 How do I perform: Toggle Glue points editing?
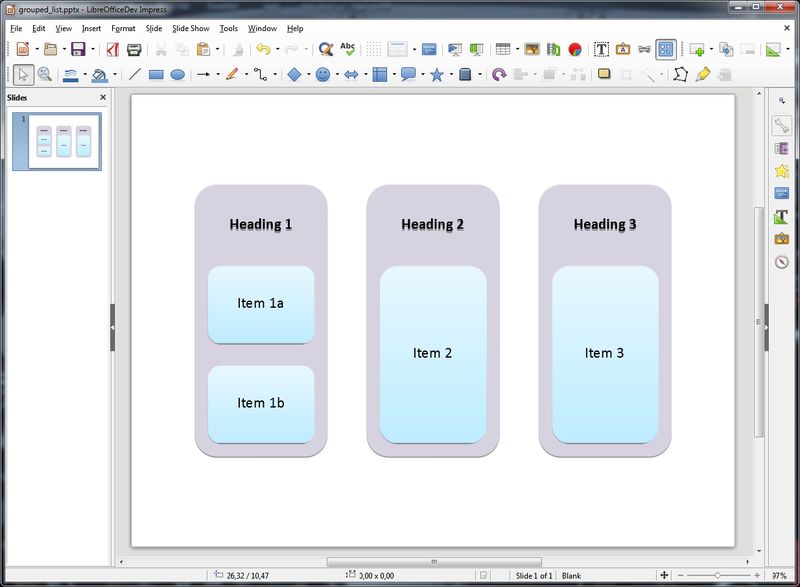click(x=703, y=74)
